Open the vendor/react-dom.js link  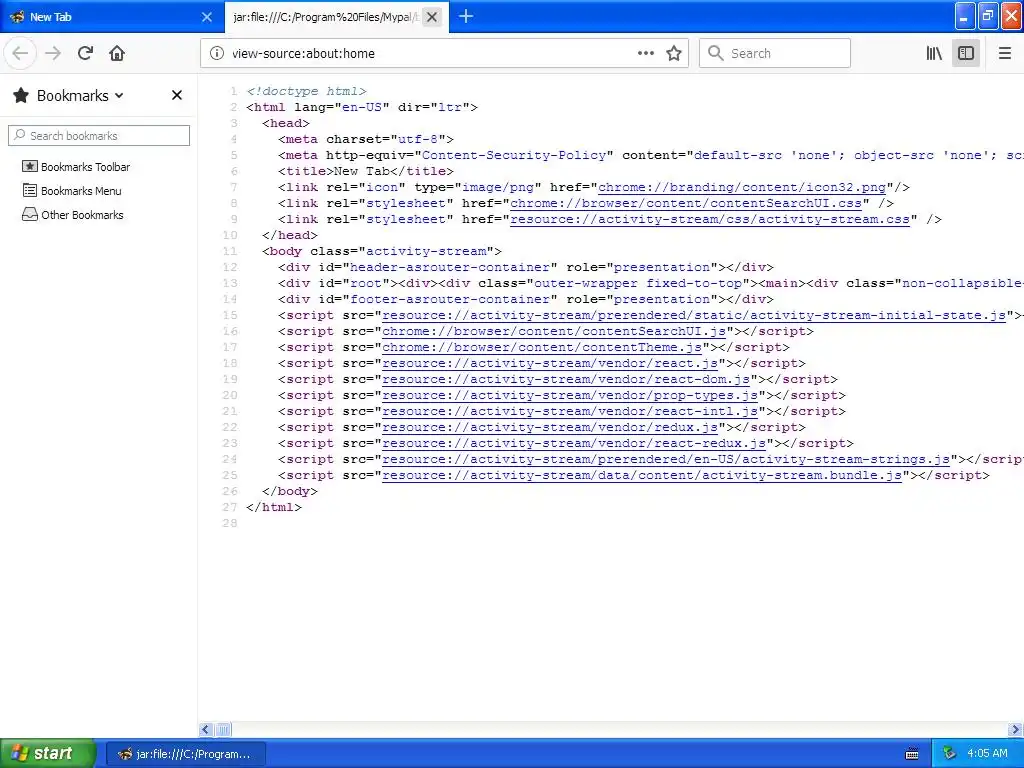(566, 379)
